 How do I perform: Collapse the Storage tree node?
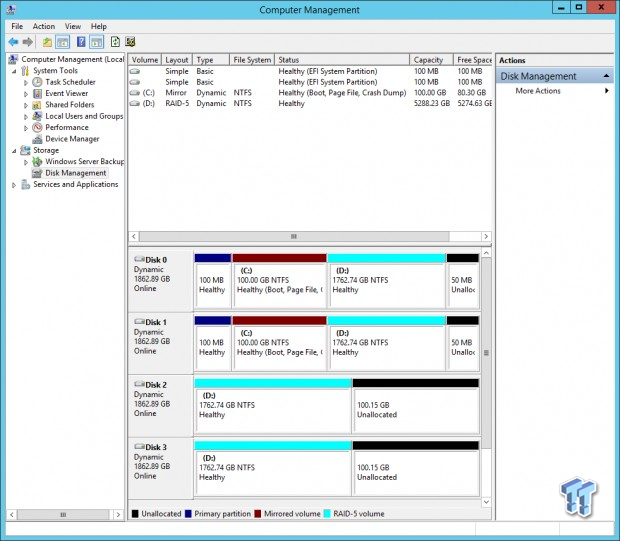point(15,151)
